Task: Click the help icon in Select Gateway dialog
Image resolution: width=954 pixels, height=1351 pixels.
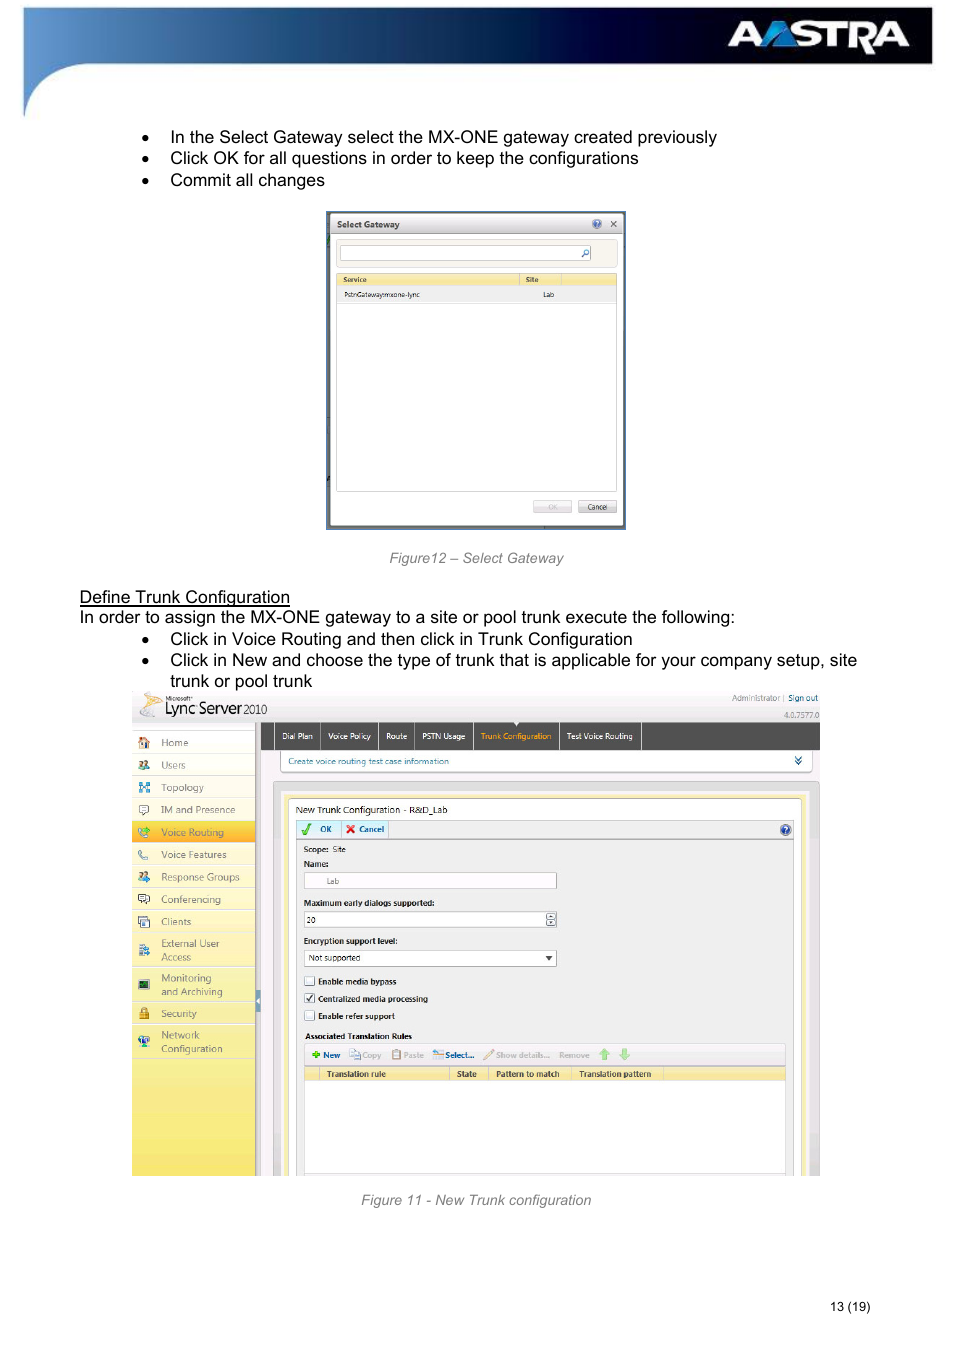Action: (597, 224)
